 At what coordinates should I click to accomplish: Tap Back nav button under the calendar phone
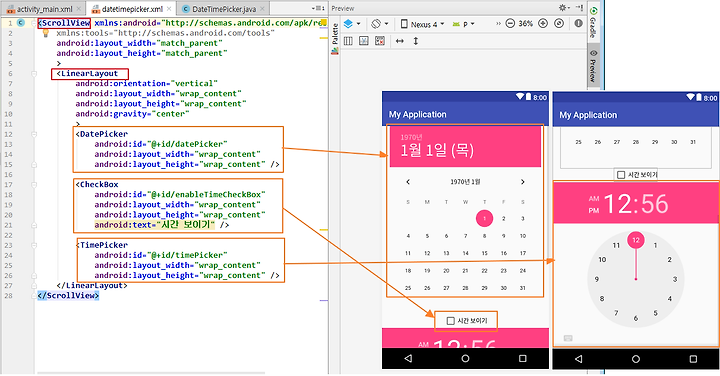(408, 359)
